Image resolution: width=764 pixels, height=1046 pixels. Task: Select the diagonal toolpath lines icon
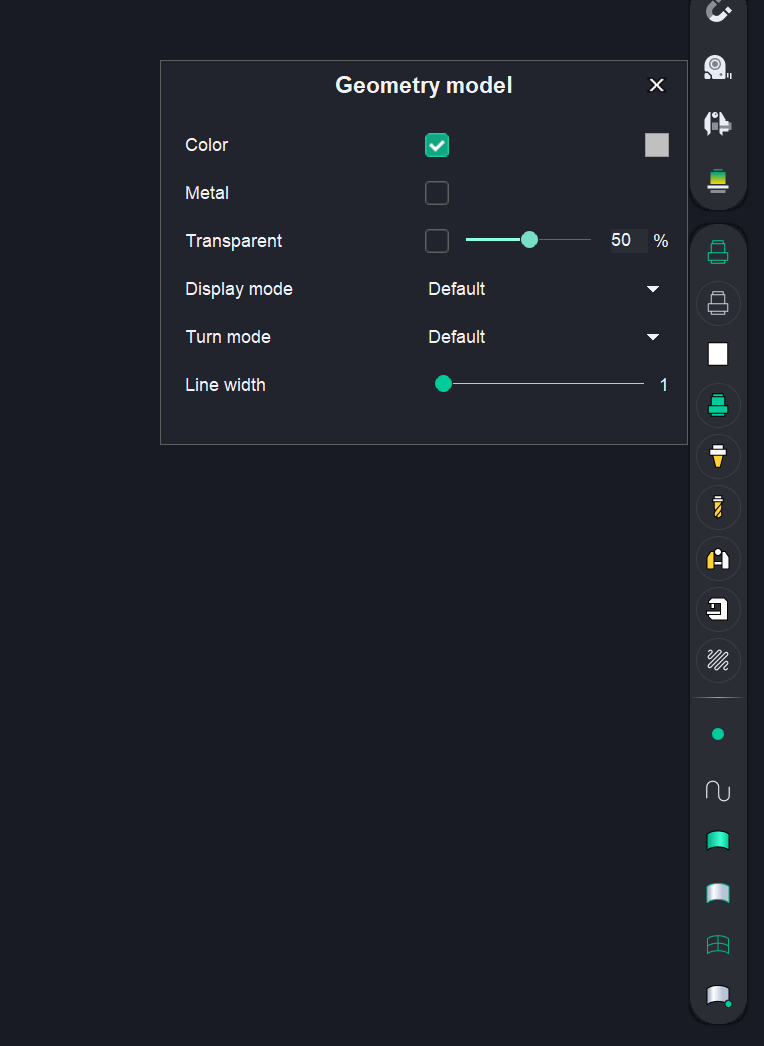point(718,660)
